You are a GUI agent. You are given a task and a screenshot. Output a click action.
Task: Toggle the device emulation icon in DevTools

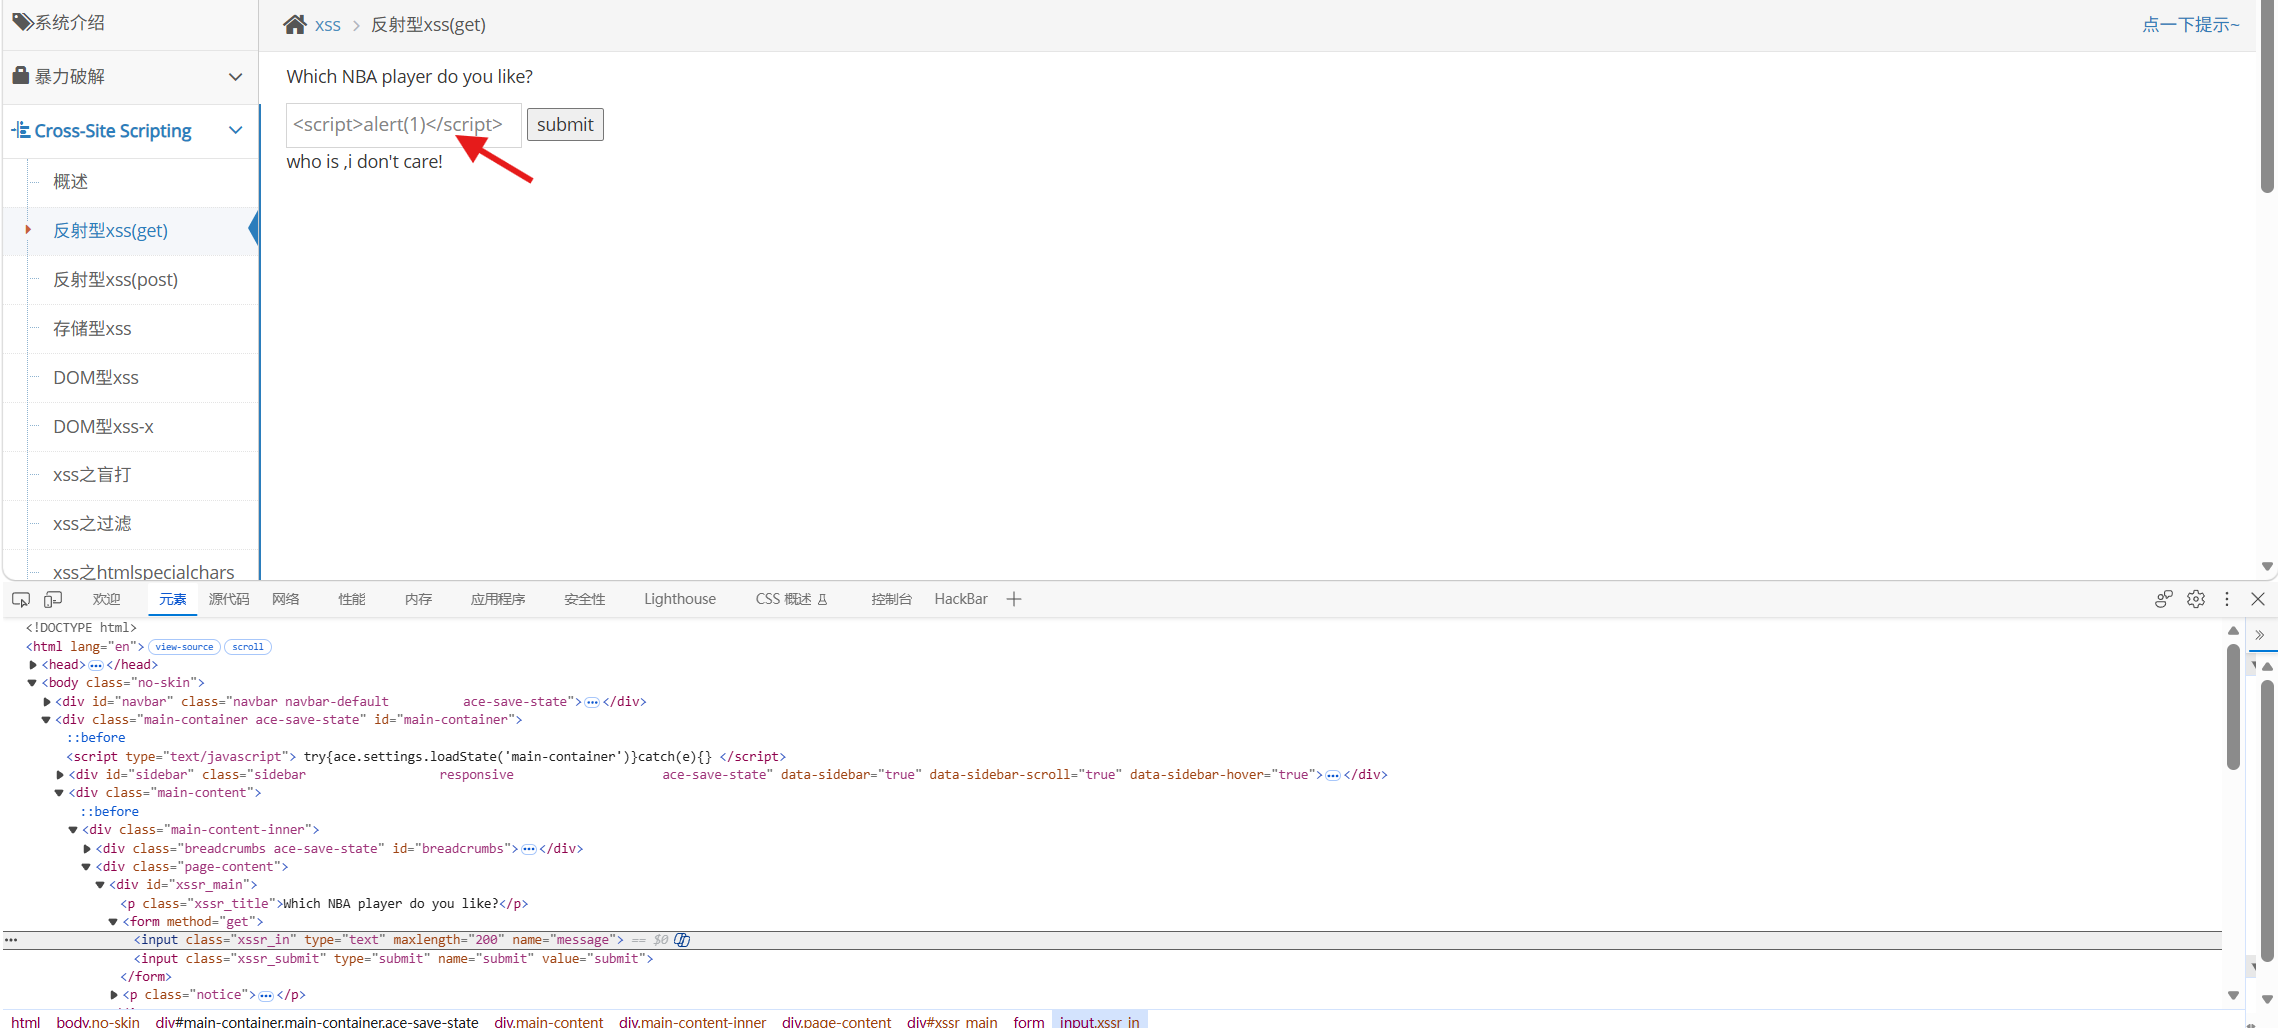(x=53, y=599)
